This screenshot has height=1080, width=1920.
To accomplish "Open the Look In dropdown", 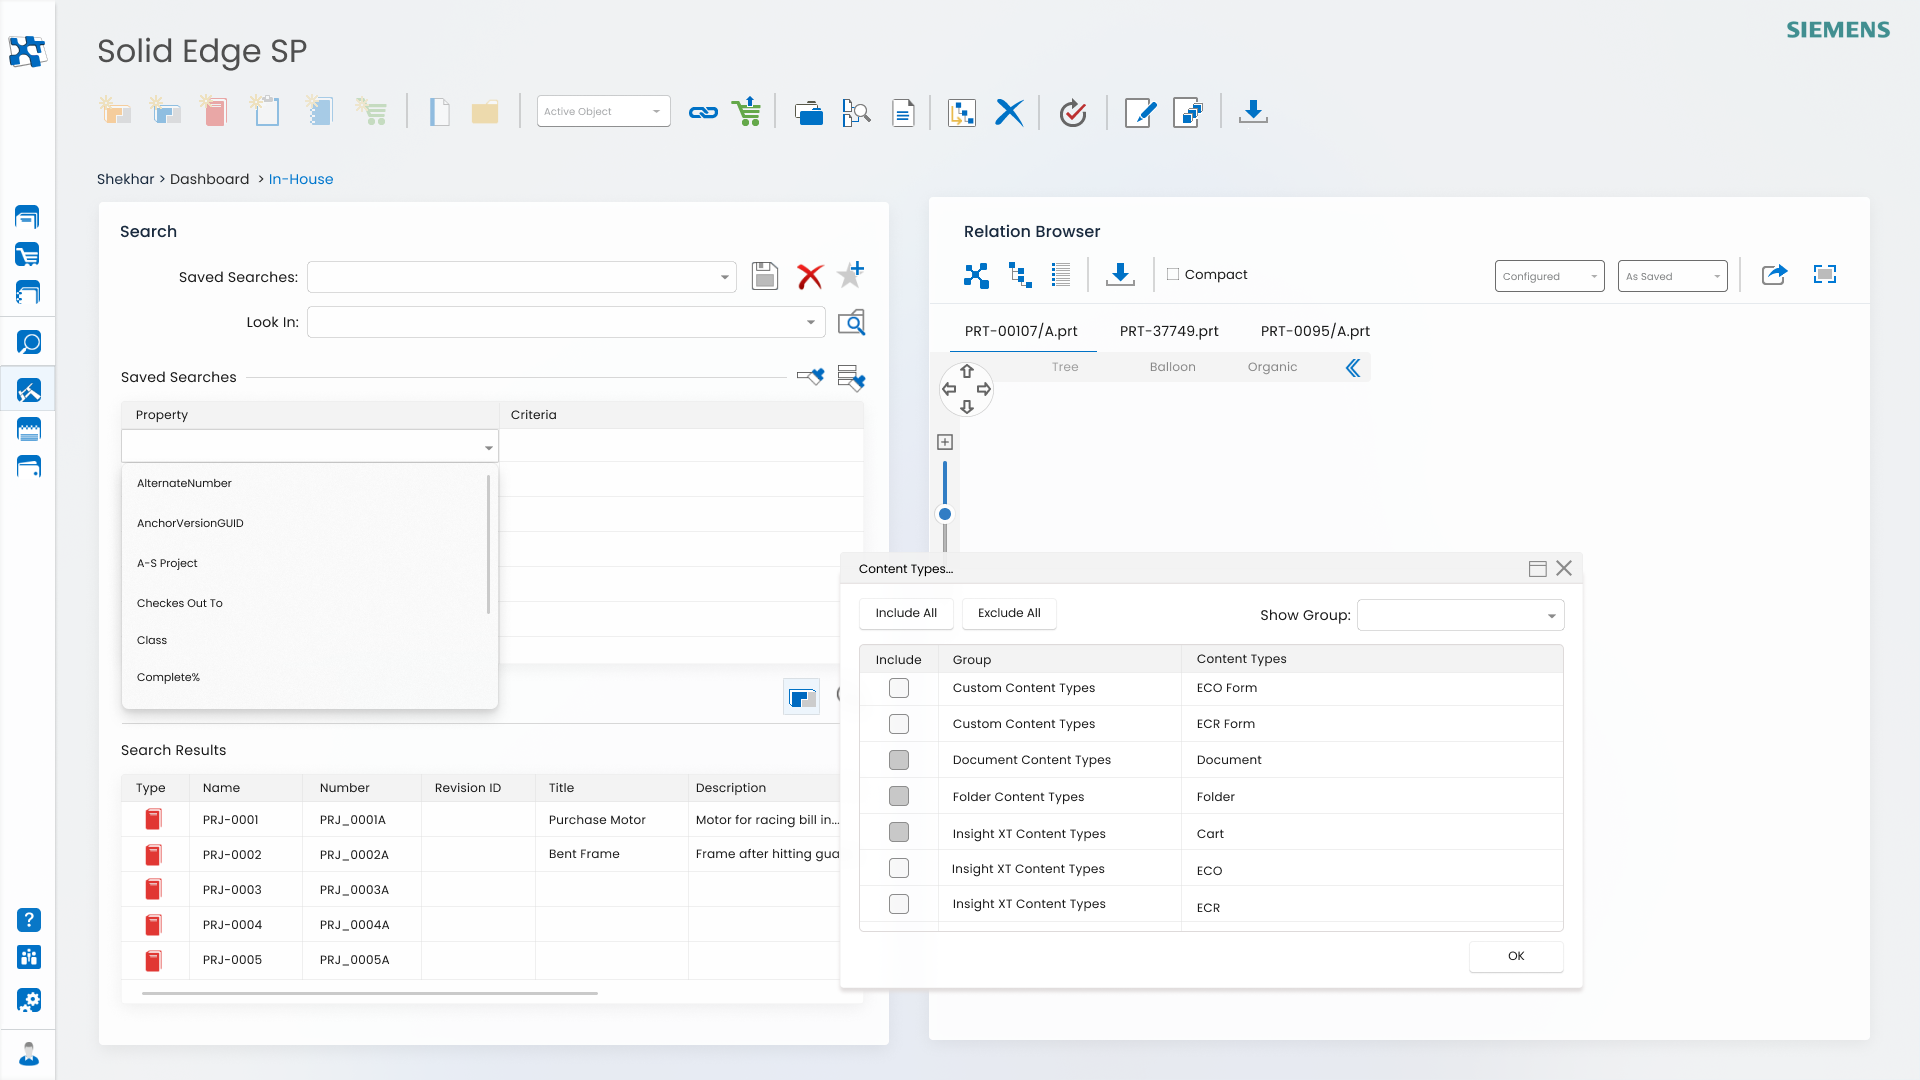I will pos(566,322).
